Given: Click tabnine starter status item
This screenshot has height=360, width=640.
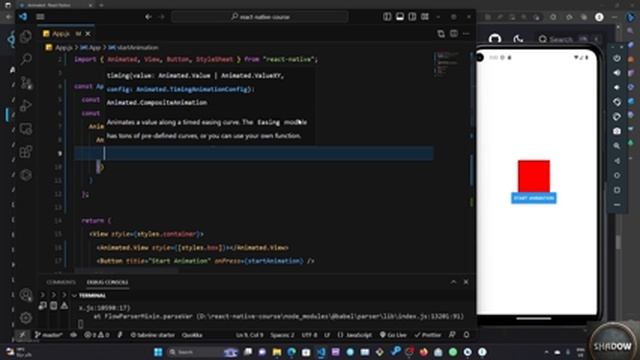Looking at the screenshot, I should [x=153, y=335].
